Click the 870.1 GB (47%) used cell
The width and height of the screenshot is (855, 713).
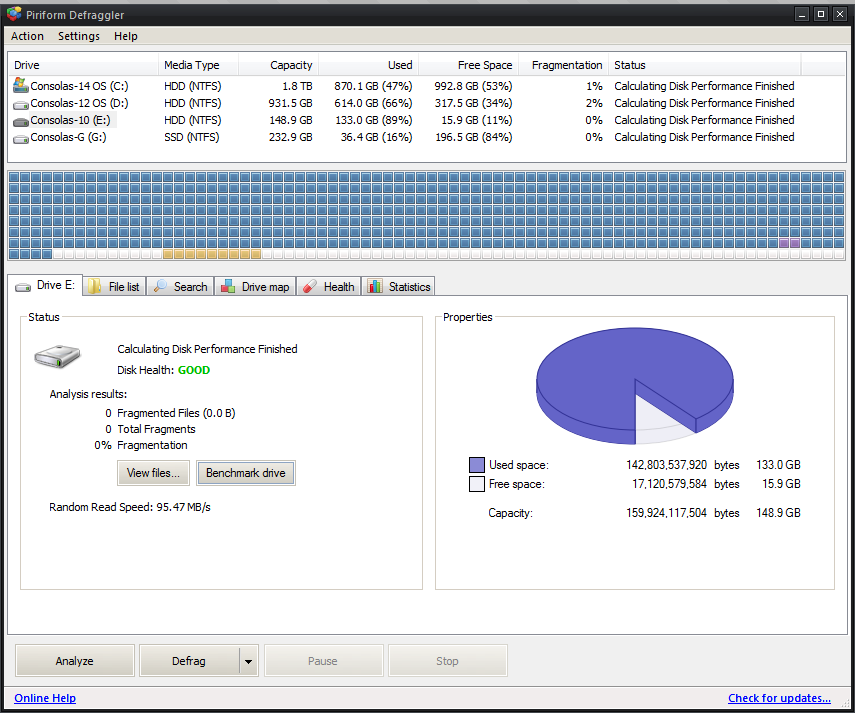click(373, 86)
